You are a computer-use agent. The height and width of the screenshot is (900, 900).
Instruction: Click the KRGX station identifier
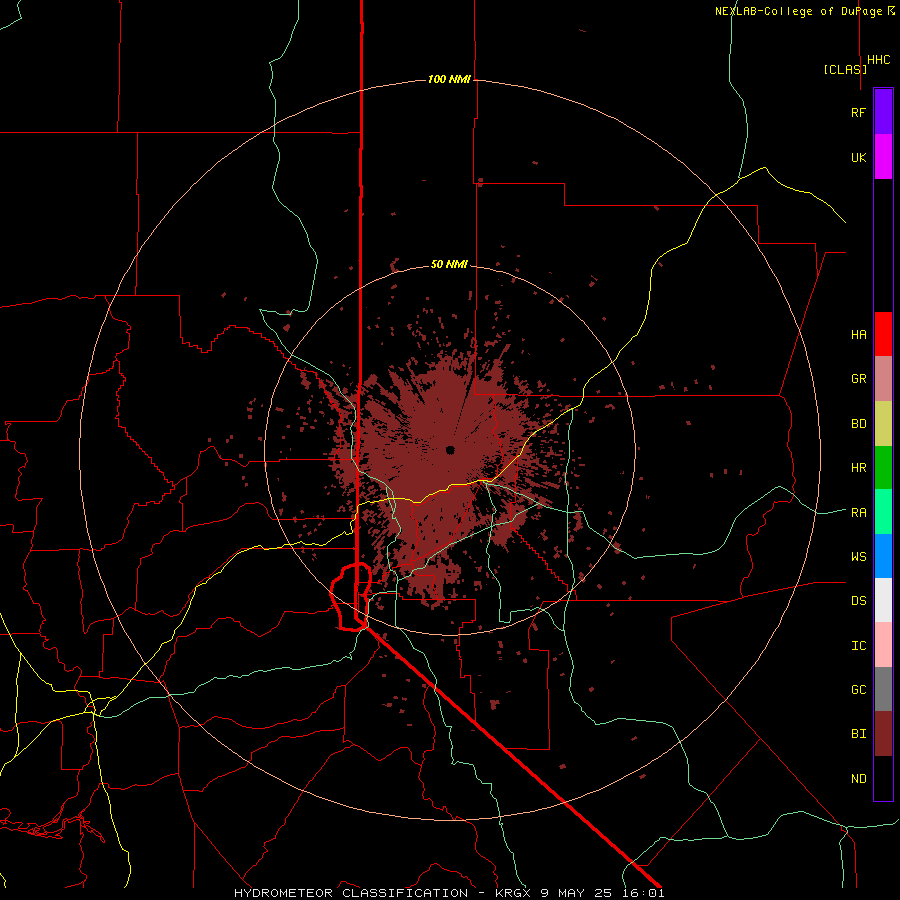point(514,893)
